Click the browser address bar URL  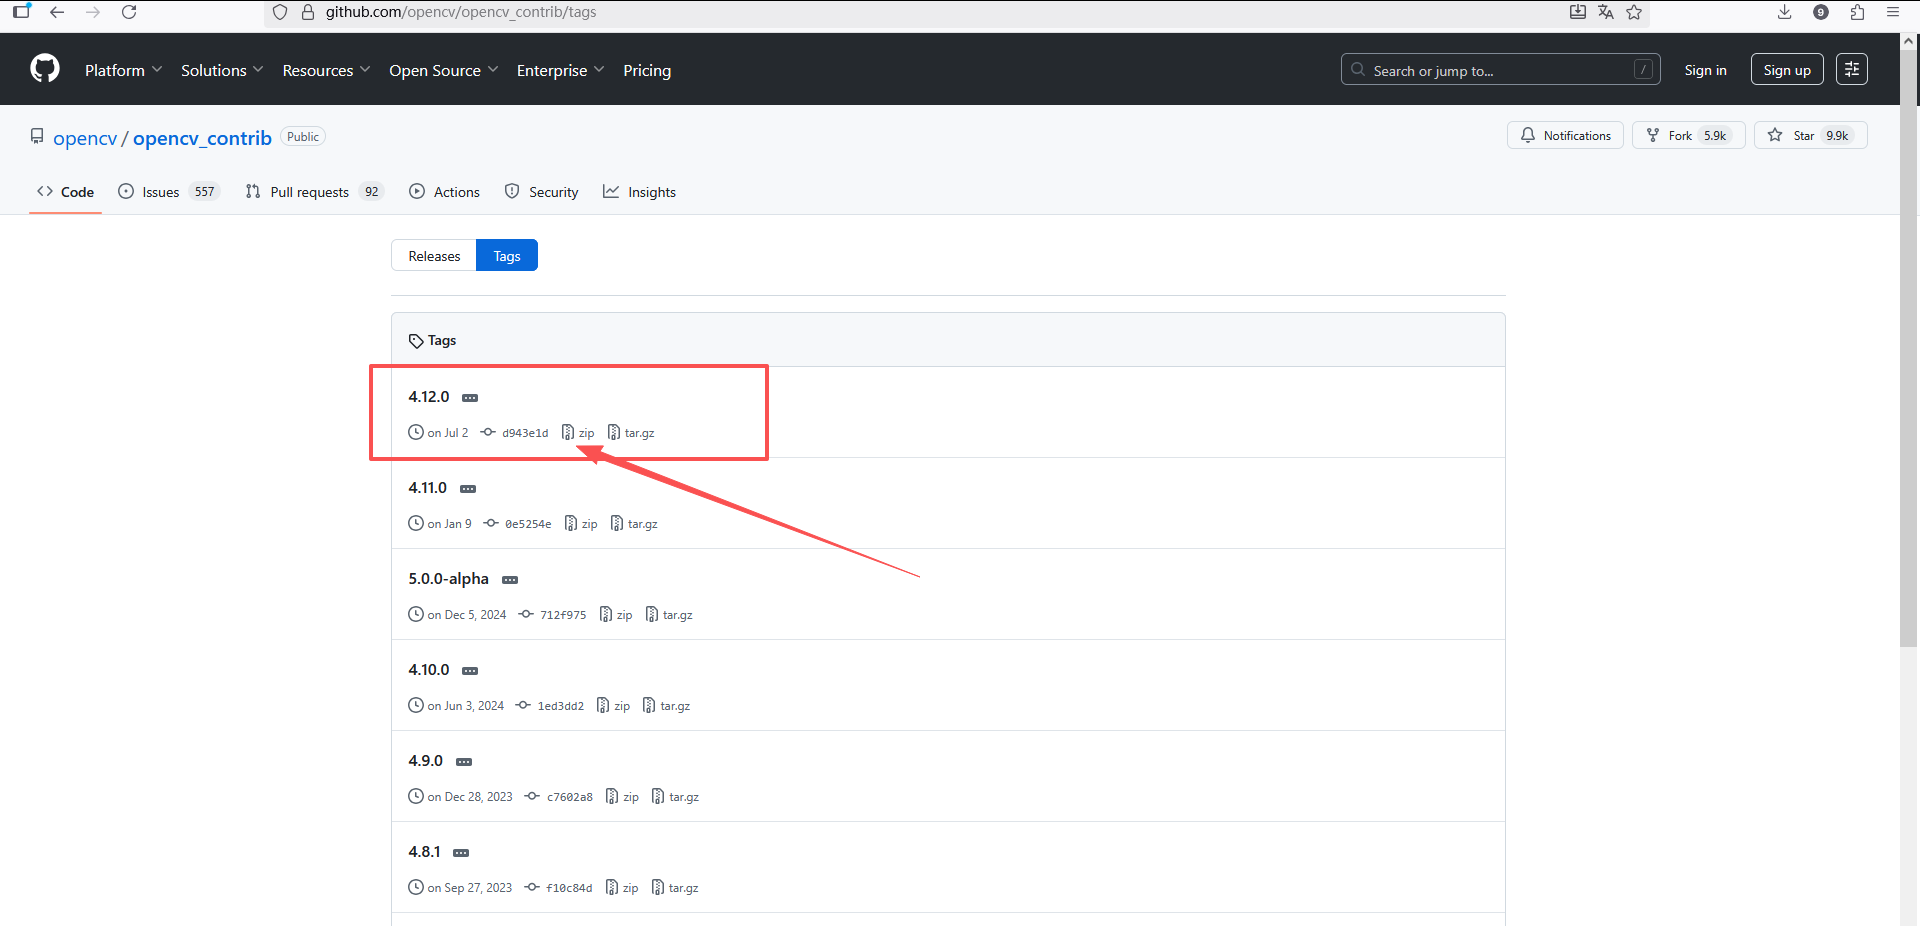[460, 12]
